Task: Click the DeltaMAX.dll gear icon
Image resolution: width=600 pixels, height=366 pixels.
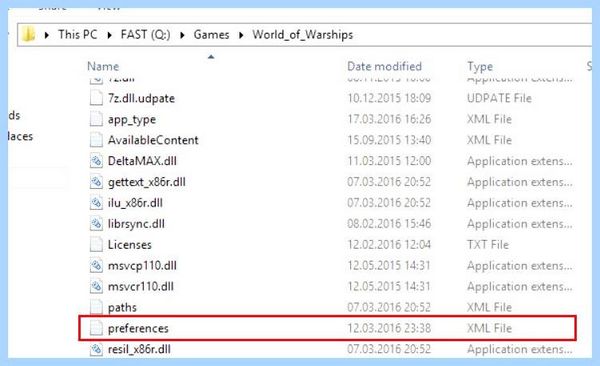Action: pyautogui.click(x=96, y=161)
